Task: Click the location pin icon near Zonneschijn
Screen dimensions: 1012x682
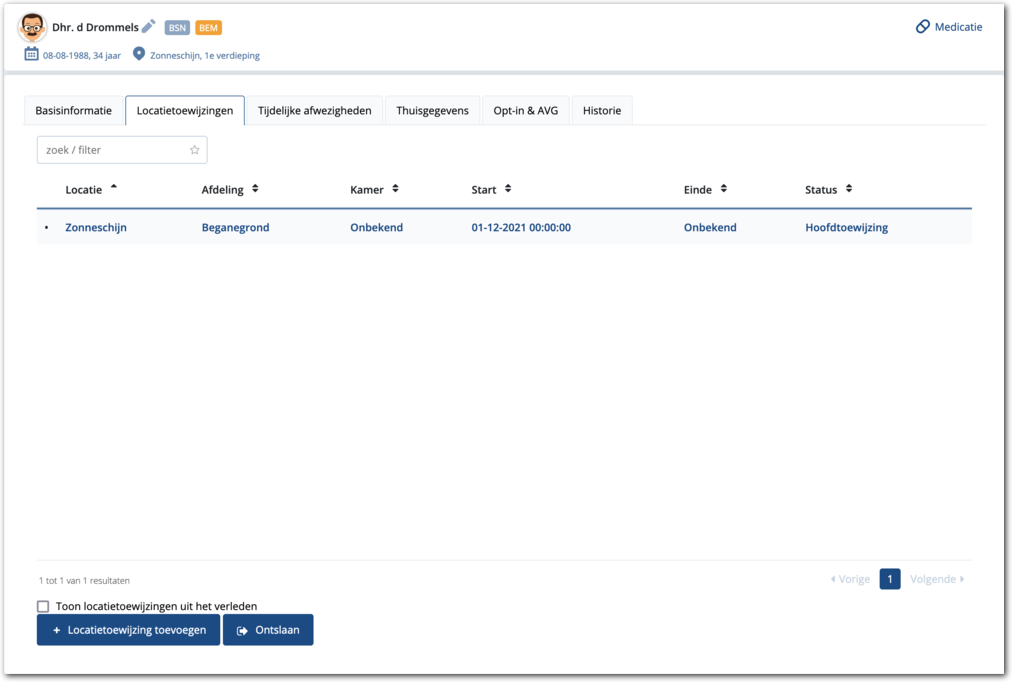Action: pos(139,54)
